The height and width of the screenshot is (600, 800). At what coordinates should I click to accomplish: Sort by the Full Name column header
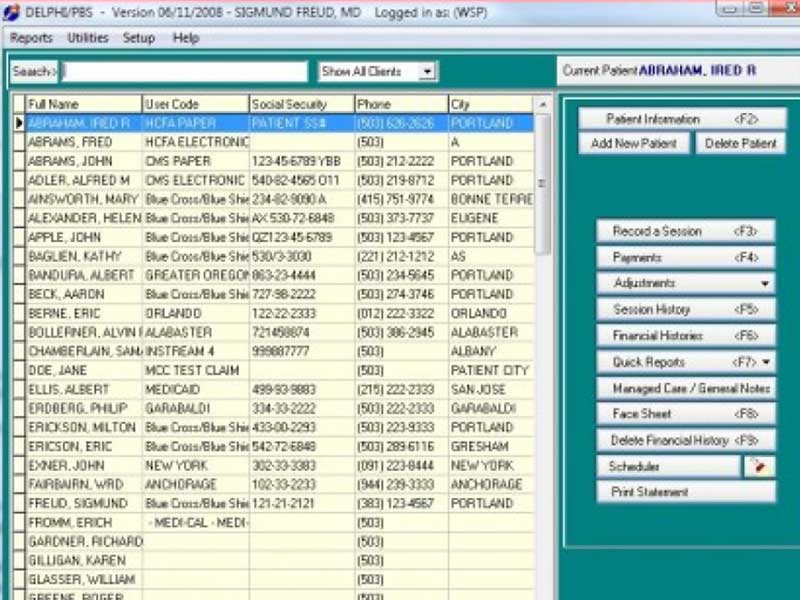[83, 104]
